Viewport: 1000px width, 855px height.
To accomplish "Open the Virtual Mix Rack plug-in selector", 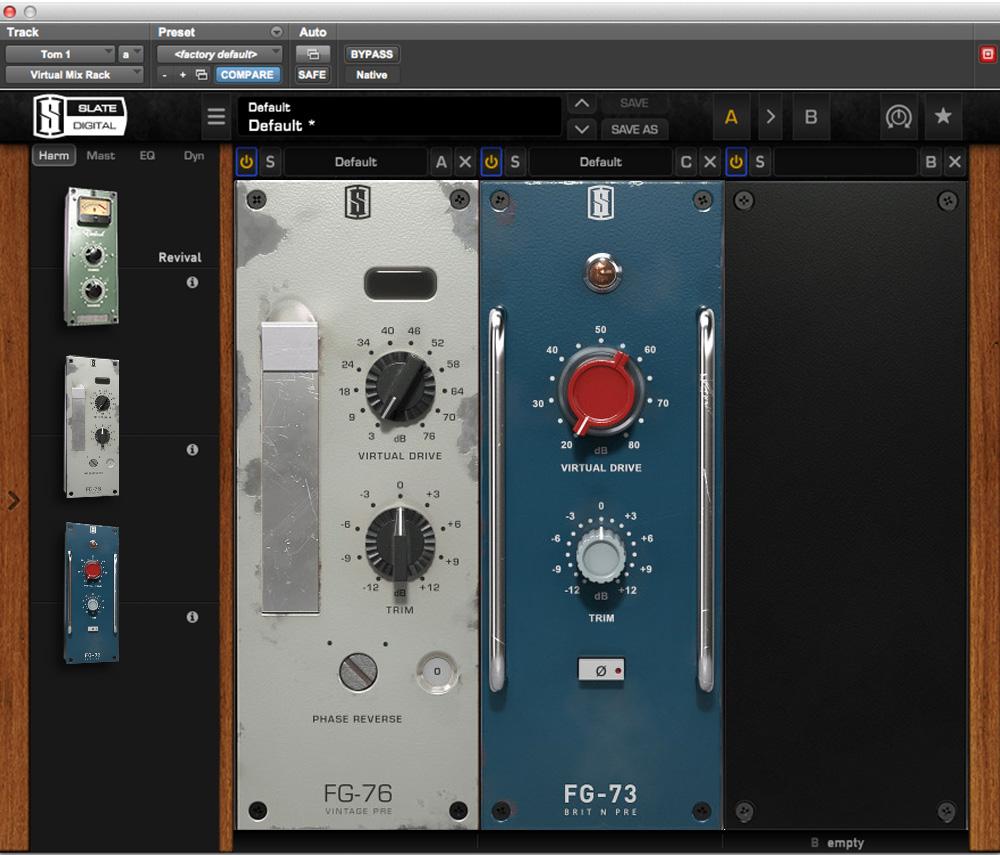I will (x=74, y=75).
